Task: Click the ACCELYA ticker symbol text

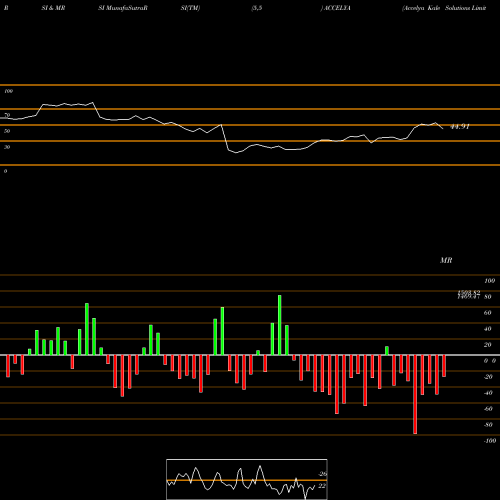Action: pos(337,8)
